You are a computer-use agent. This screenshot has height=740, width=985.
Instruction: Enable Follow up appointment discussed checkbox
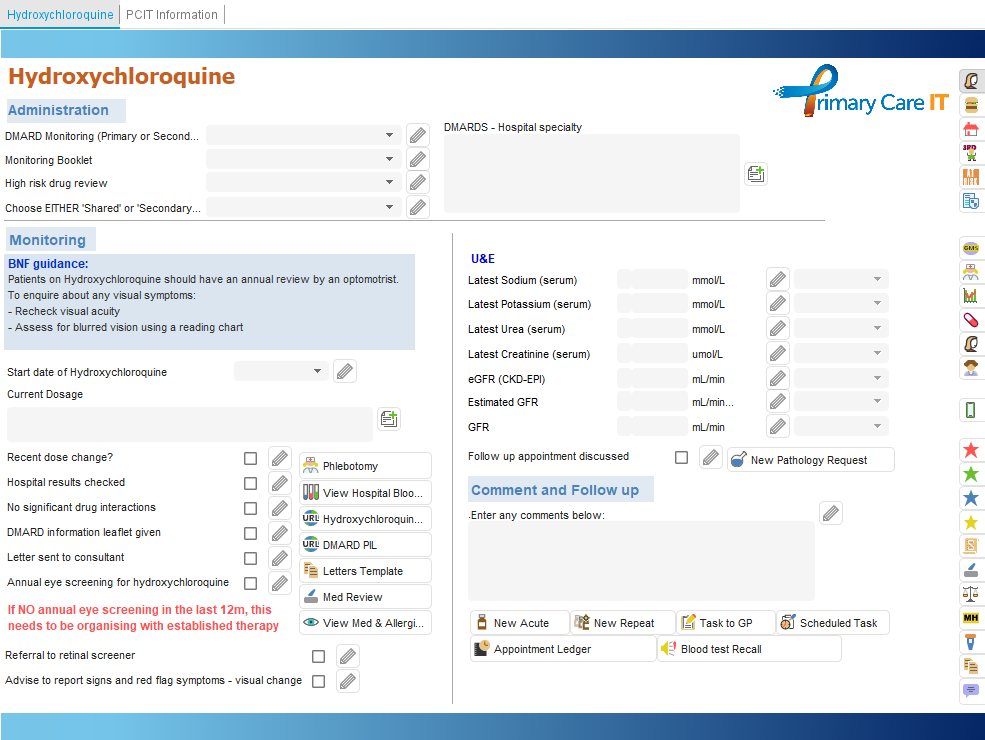681,457
